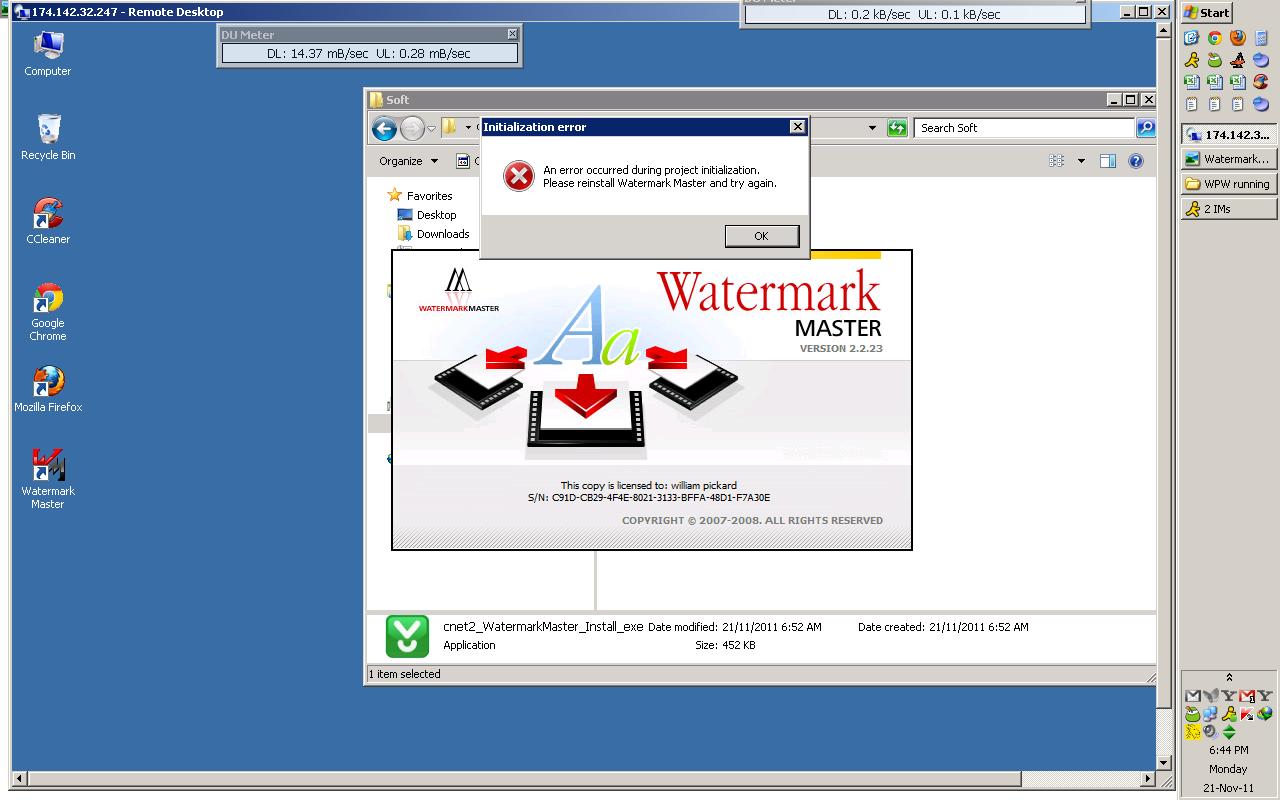The image size is (1280, 800).
Task: Switch to the 2 IMs taskbar button
Action: (x=1229, y=209)
